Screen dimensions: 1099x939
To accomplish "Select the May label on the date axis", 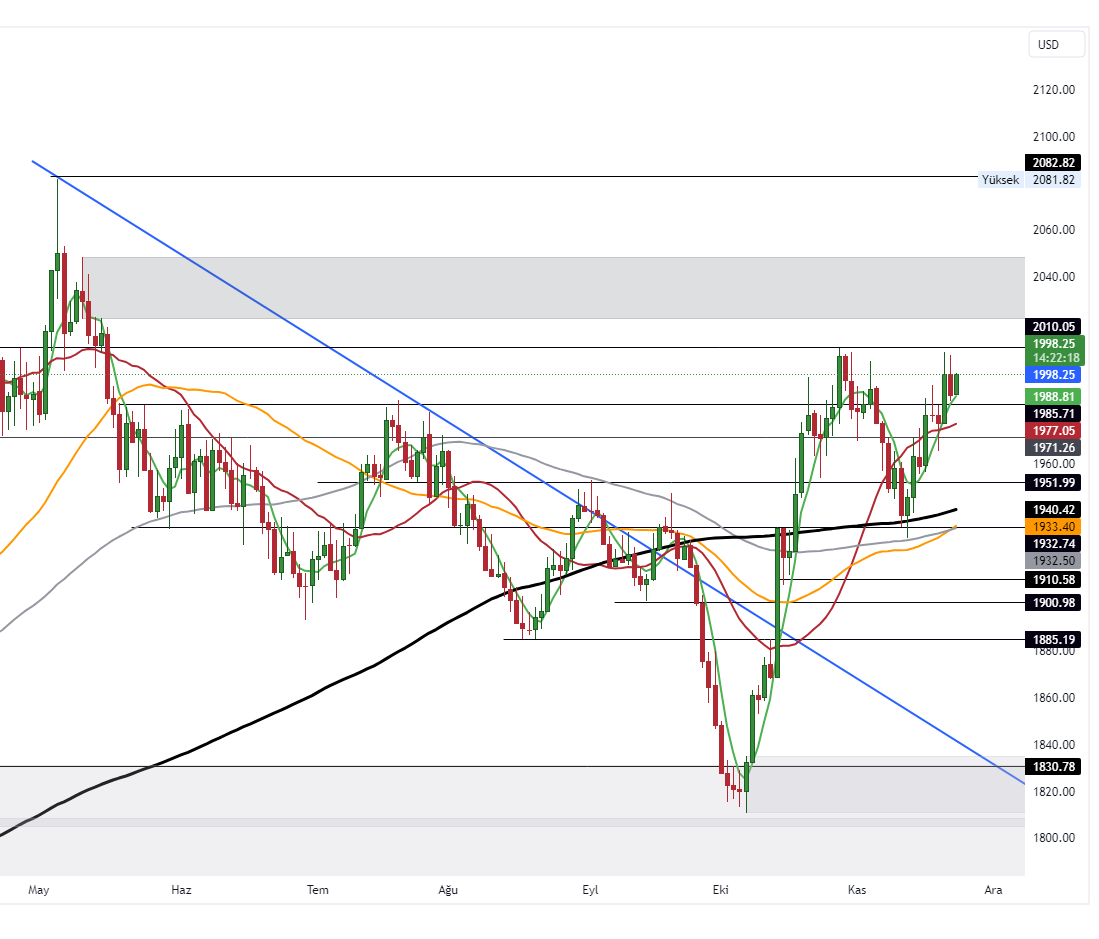I will pyautogui.click(x=38, y=889).
